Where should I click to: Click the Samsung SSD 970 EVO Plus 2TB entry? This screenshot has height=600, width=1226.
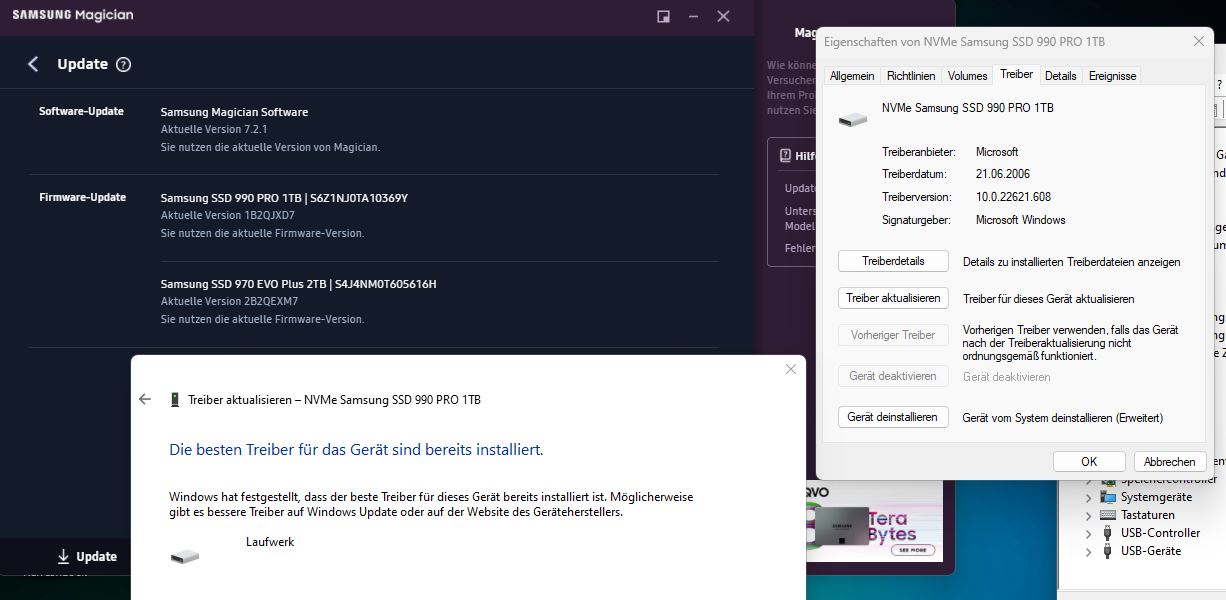(299, 284)
